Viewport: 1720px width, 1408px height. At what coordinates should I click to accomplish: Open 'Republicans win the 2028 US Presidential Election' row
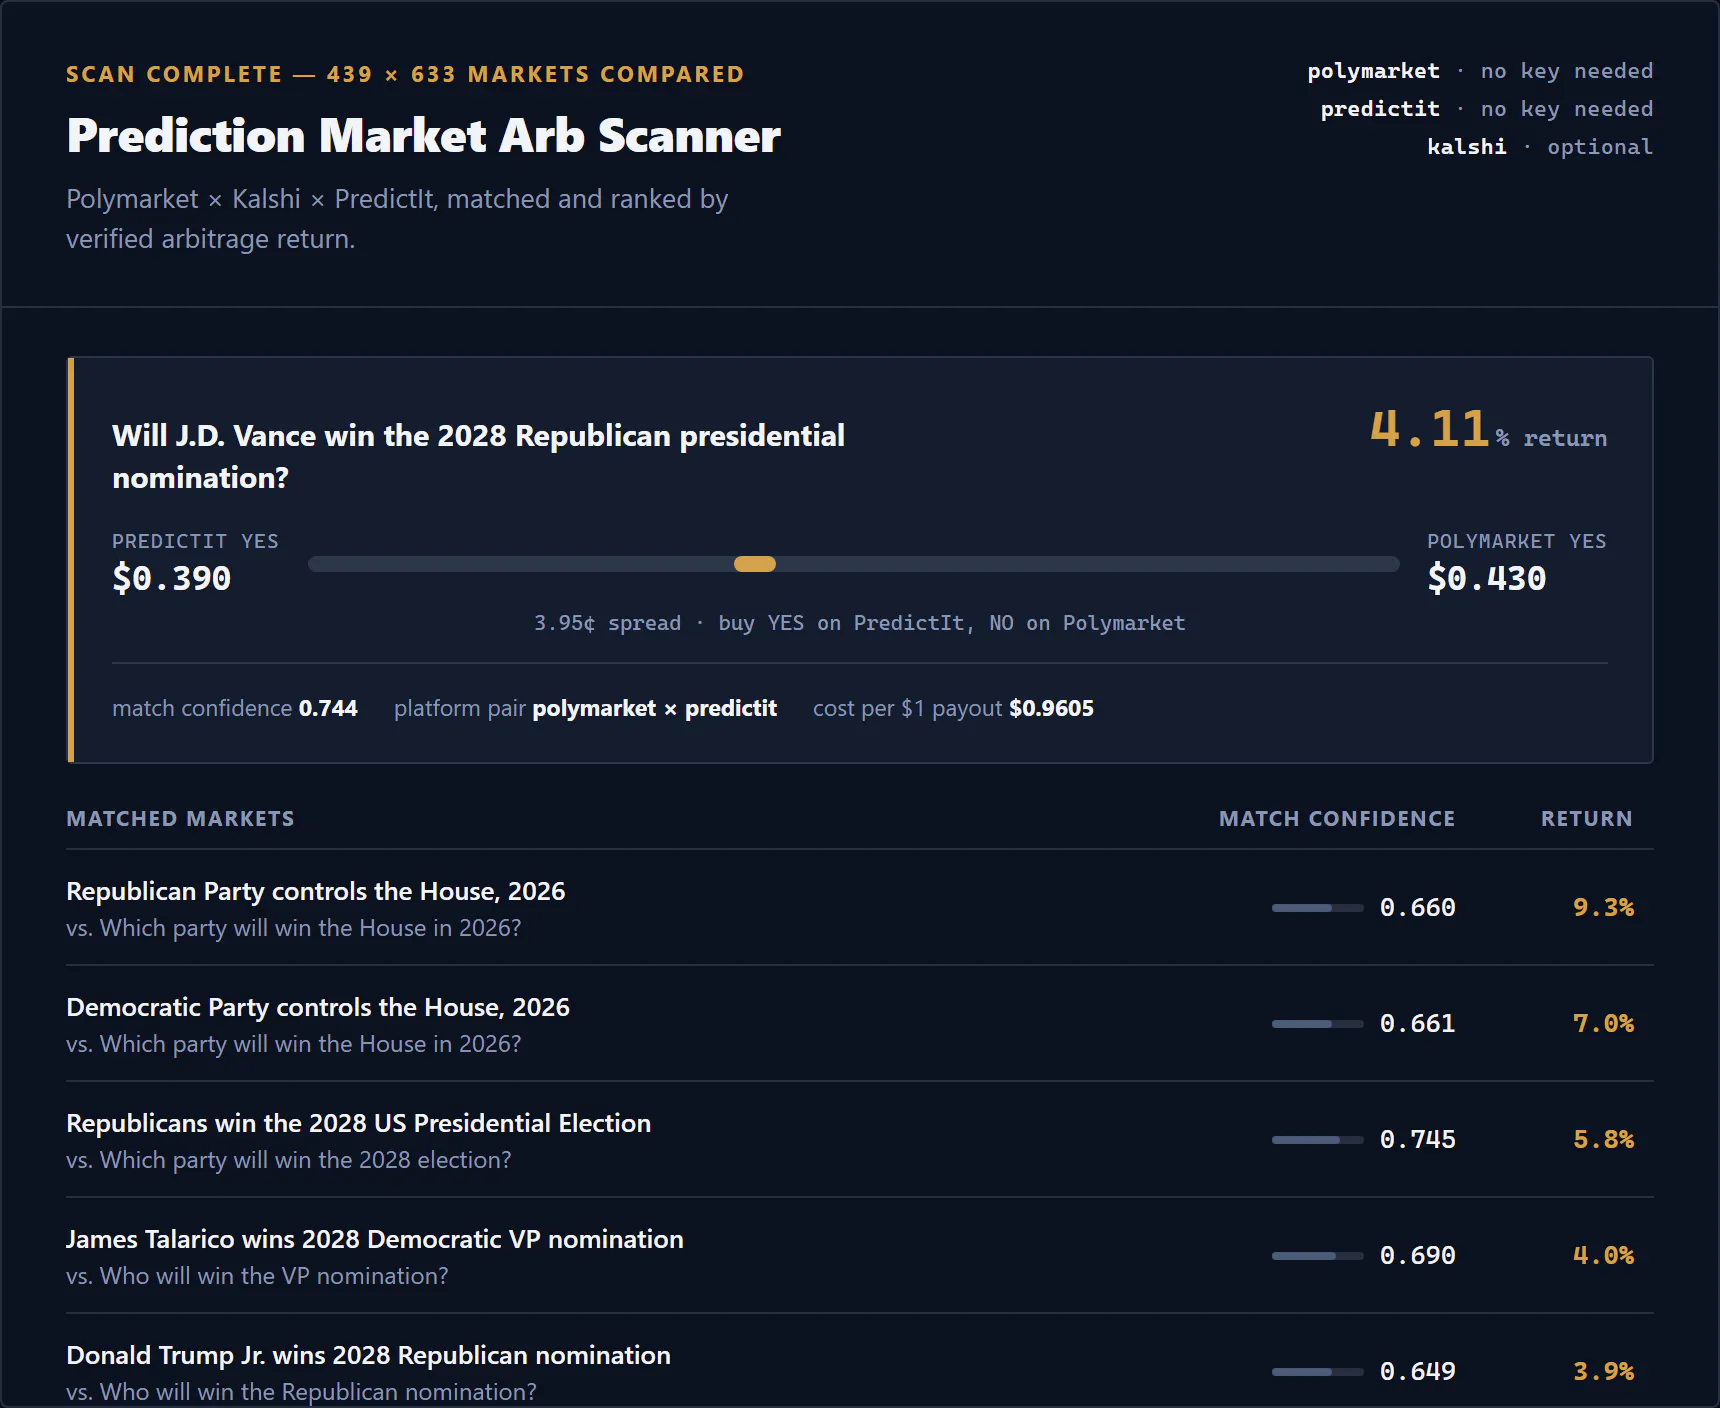(x=860, y=1140)
